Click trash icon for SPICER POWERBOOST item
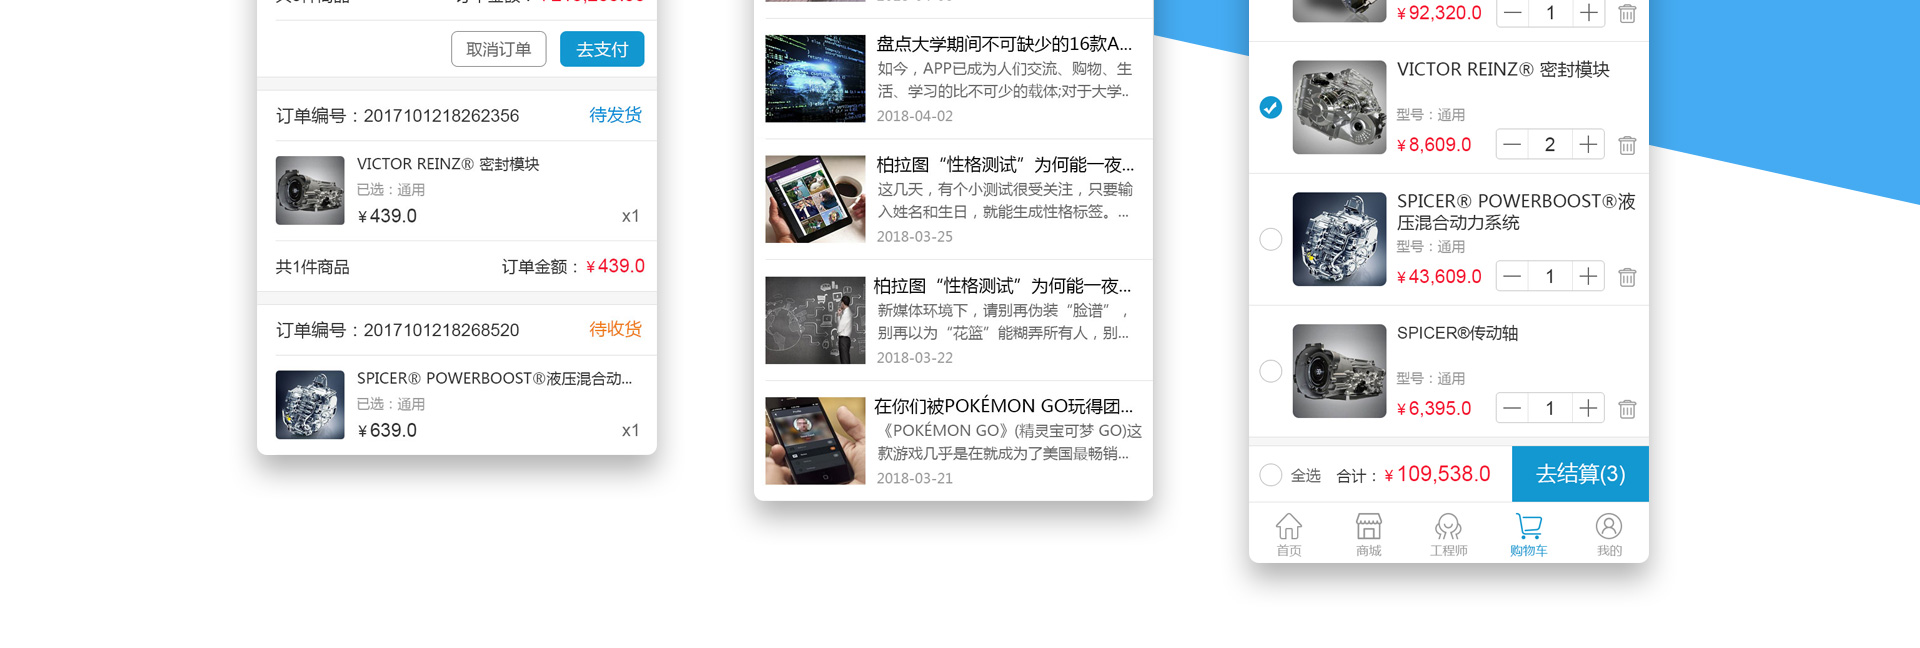Viewport: 1920px width, 648px height. [1627, 277]
